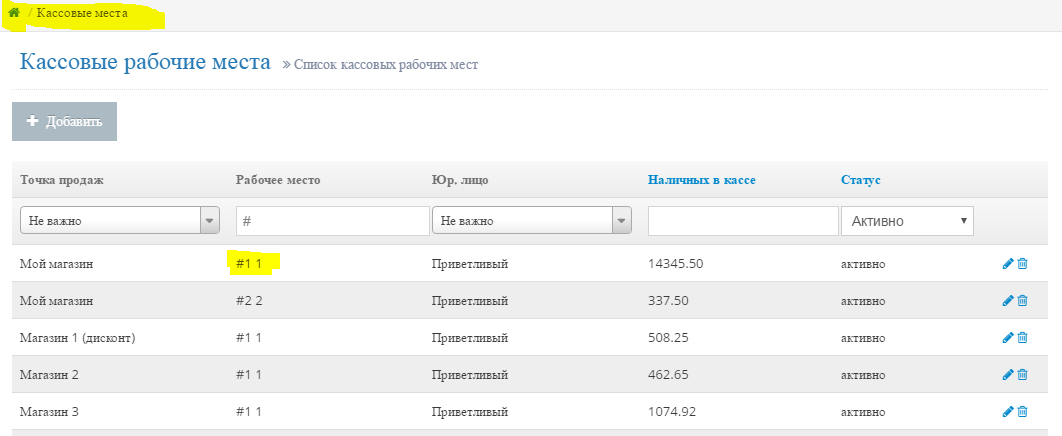
Task: Delete the Магазин 2 row
Action: point(1022,375)
